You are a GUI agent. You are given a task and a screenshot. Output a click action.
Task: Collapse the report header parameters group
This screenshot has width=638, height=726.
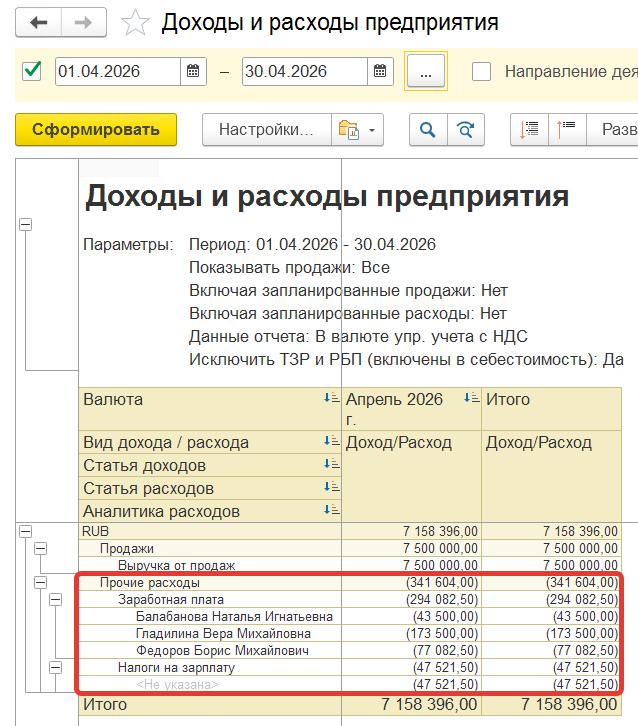click(x=25, y=225)
